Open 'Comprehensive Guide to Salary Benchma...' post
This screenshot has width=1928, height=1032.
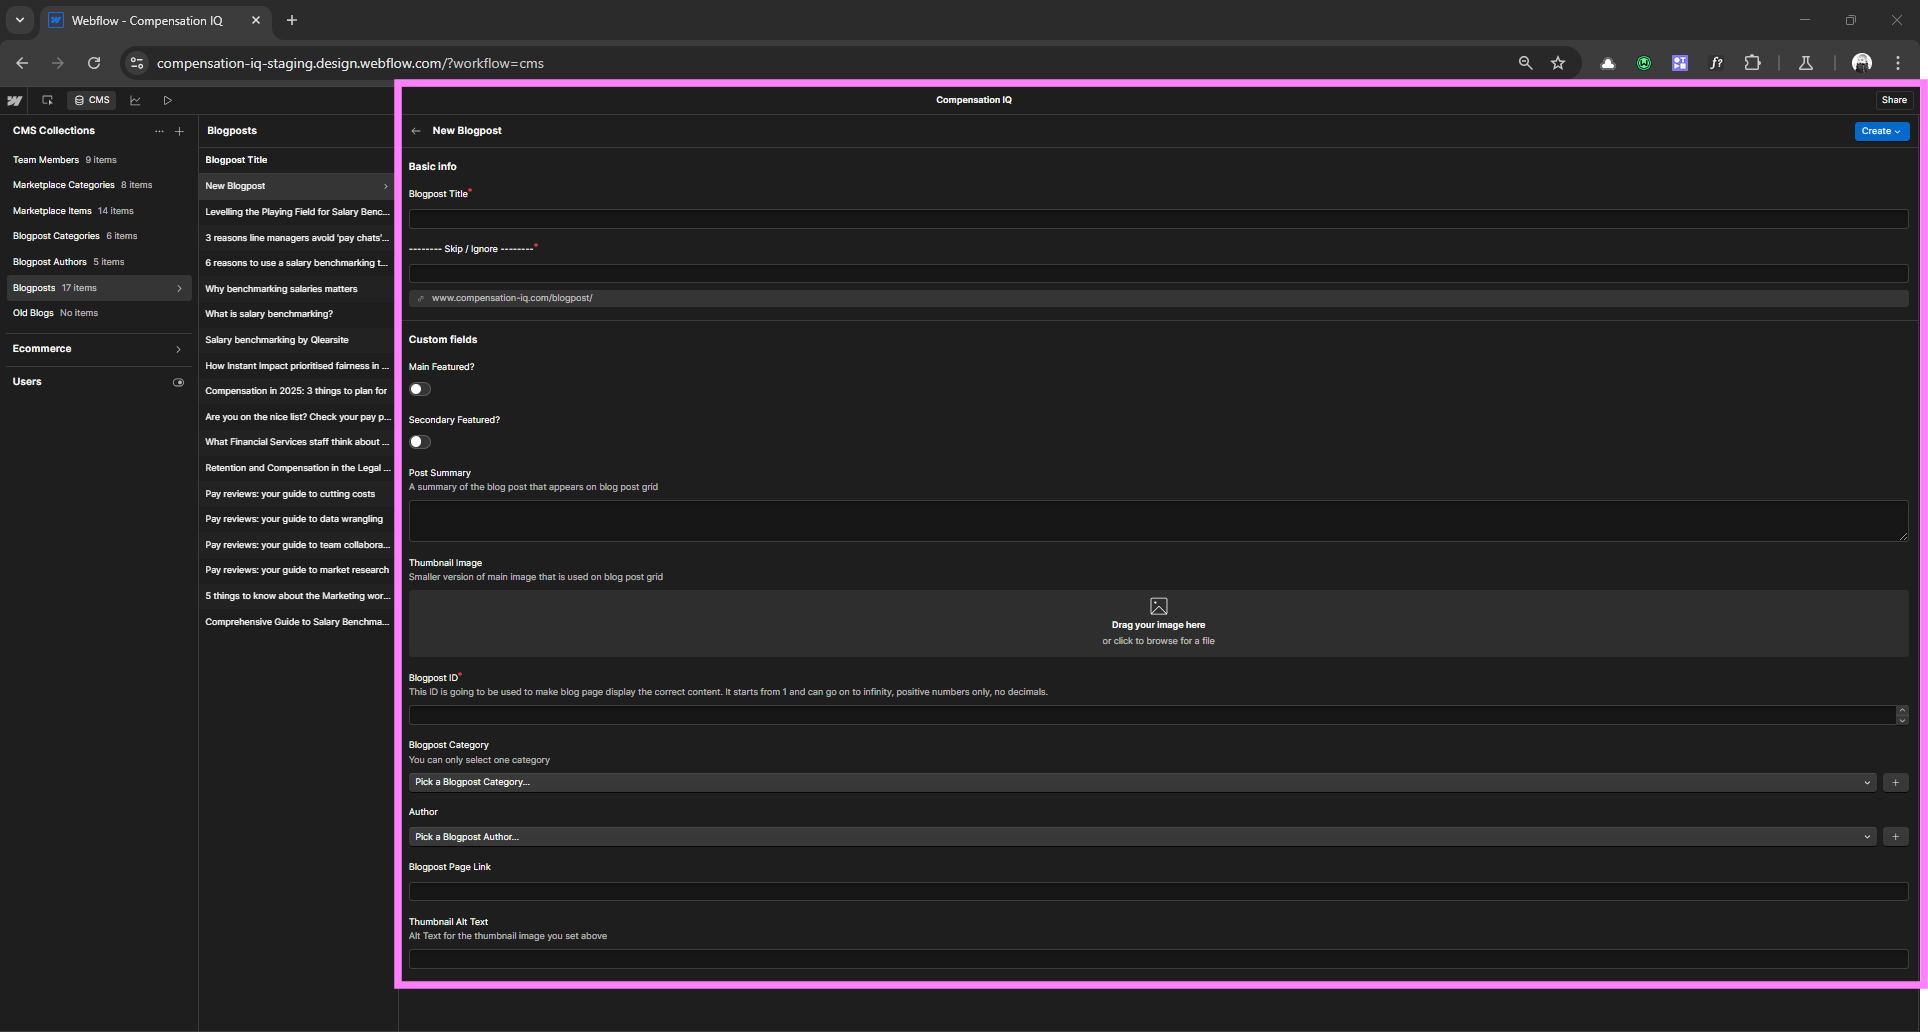pos(297,622)
